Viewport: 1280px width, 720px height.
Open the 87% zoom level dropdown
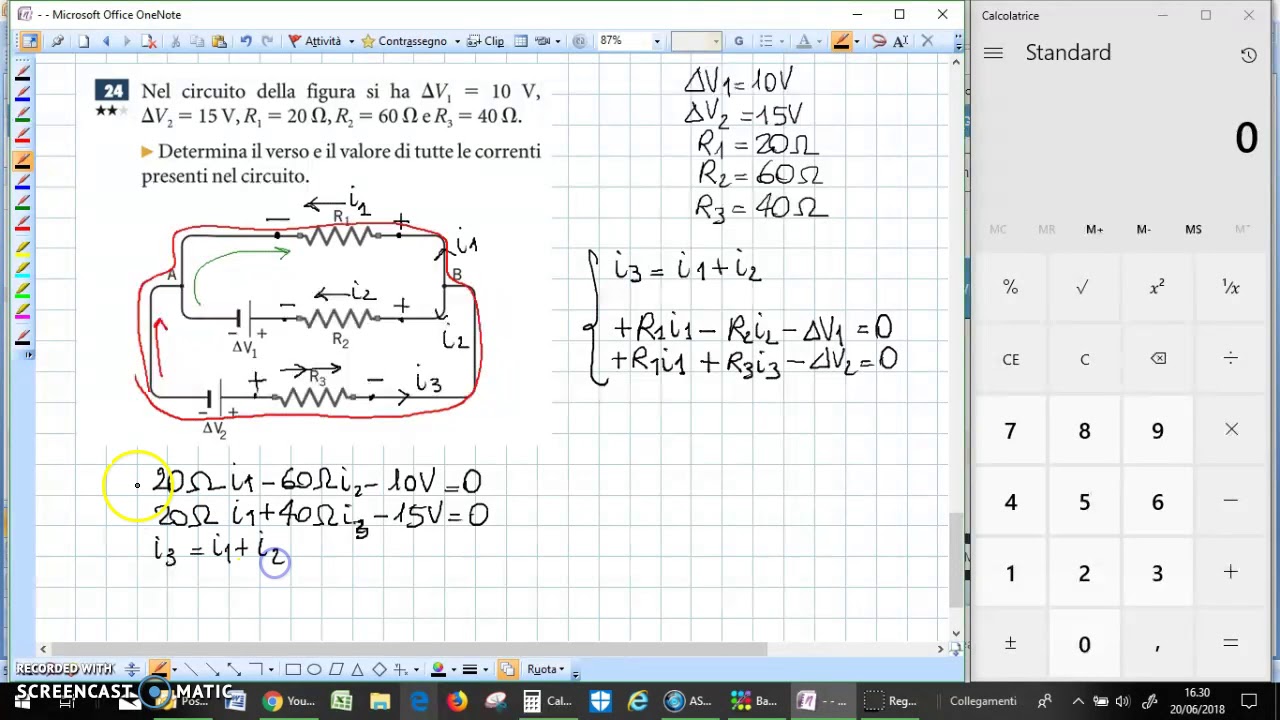click(657, 41)
